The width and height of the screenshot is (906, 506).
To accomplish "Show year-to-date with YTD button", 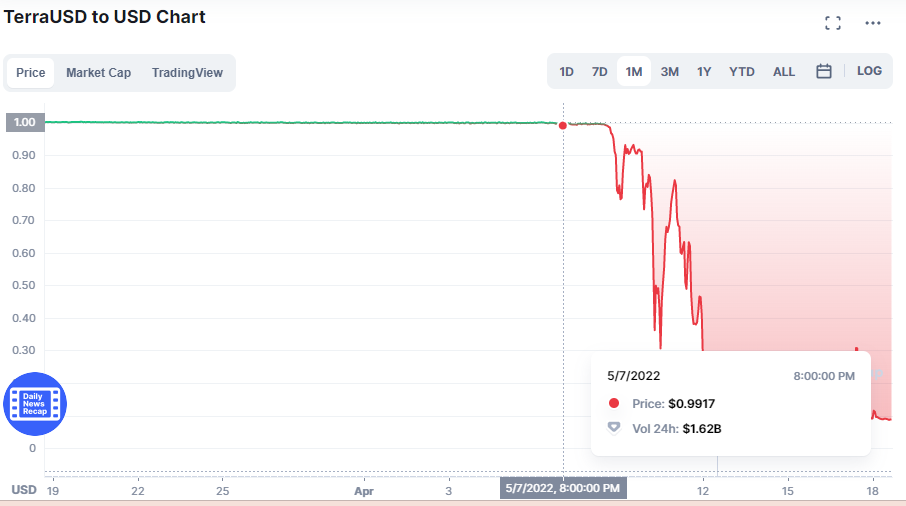I will pyautogui.click(x=741, y=72).
